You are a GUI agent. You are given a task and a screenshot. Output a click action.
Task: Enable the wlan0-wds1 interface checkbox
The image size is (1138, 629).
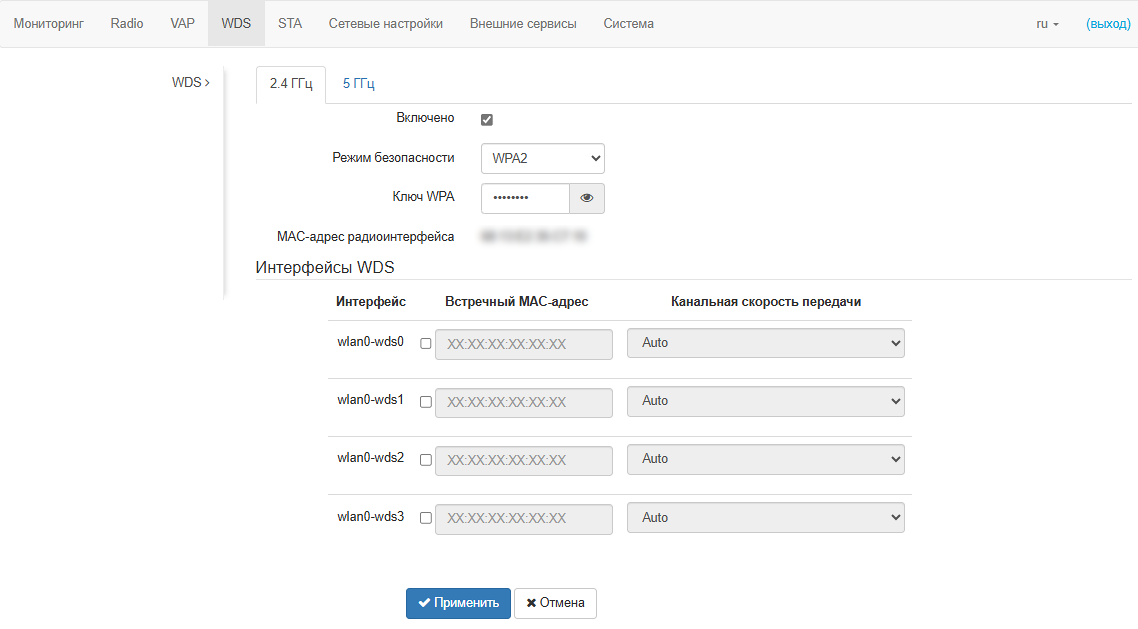(x=426, y=401)
